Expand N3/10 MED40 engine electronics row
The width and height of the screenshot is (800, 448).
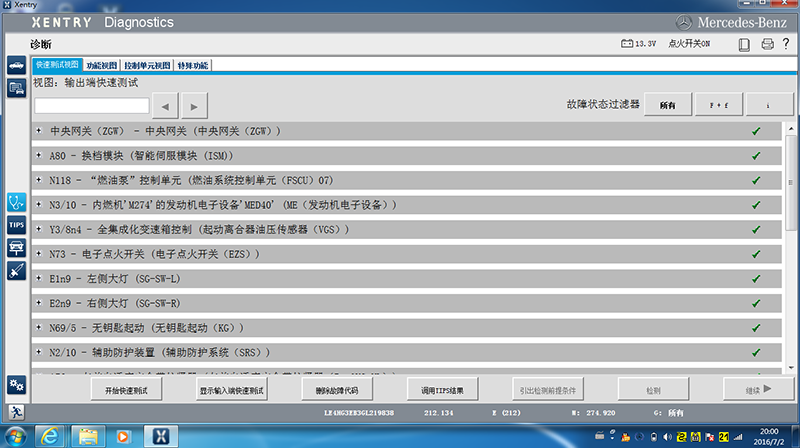39,205
